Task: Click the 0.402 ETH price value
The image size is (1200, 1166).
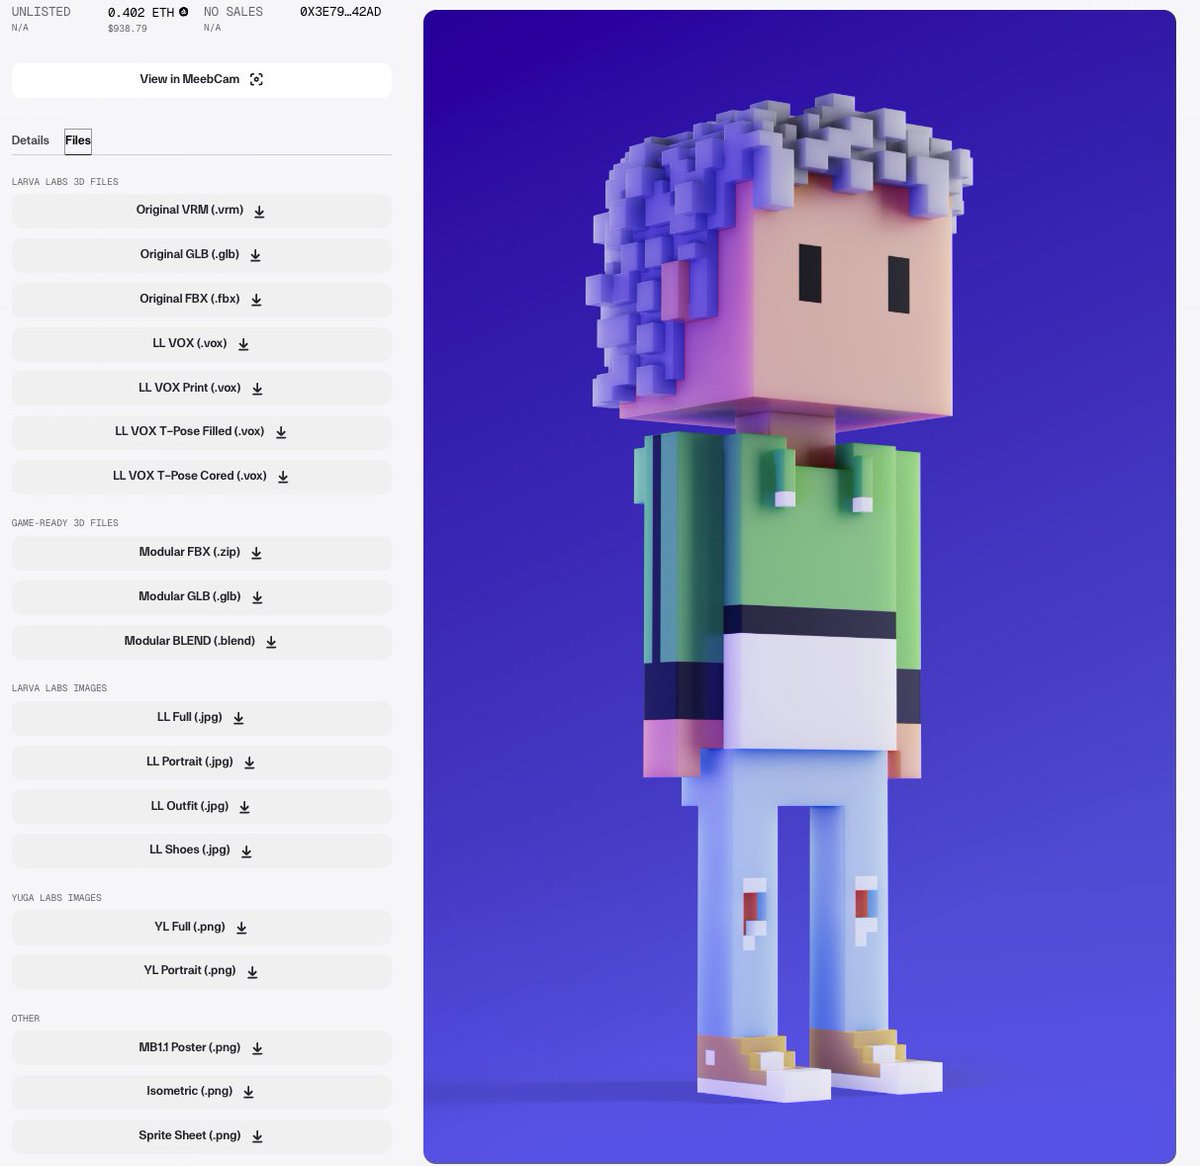Action: (141, 13)
